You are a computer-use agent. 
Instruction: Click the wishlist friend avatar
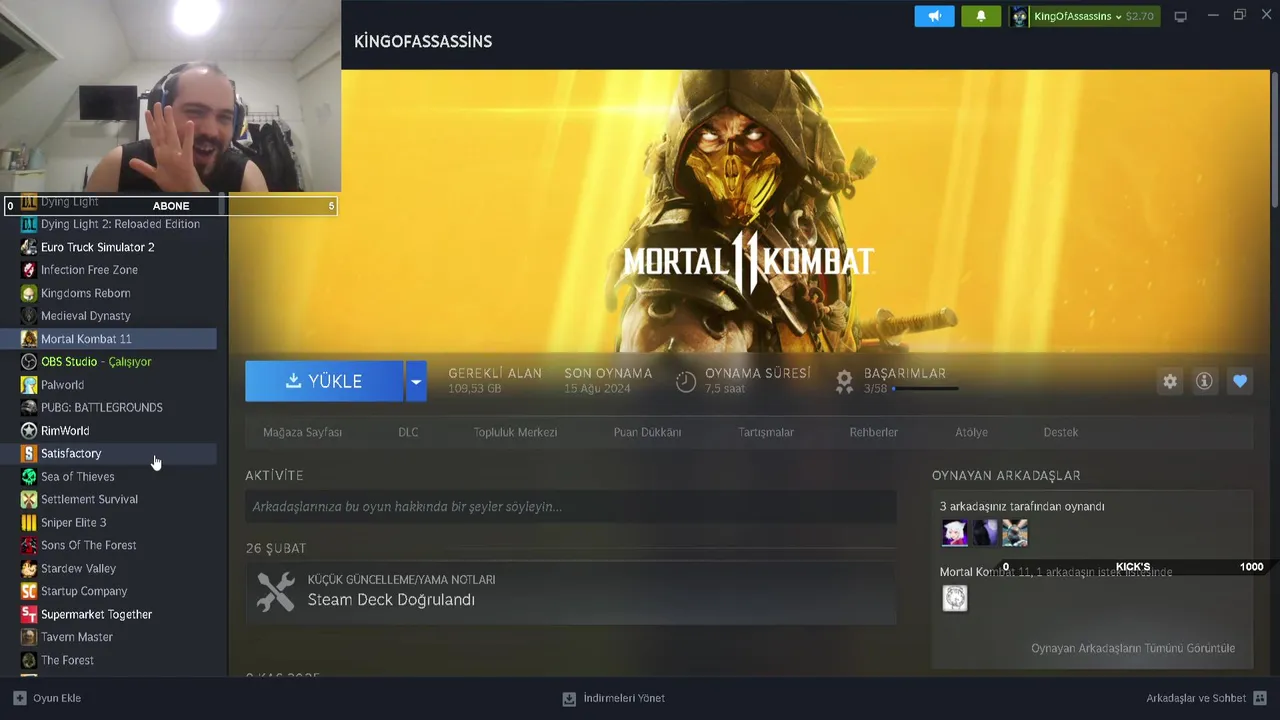coord(955,598)
